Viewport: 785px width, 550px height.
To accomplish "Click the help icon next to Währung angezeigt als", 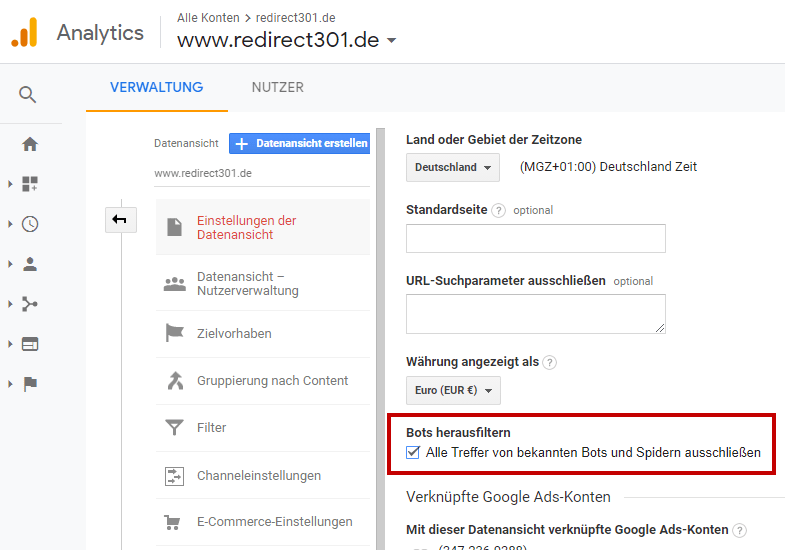I will point(549,362).
